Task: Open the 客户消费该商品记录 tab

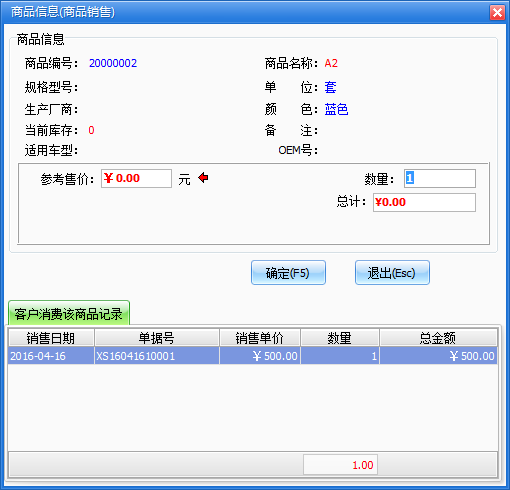Action: 69,313
